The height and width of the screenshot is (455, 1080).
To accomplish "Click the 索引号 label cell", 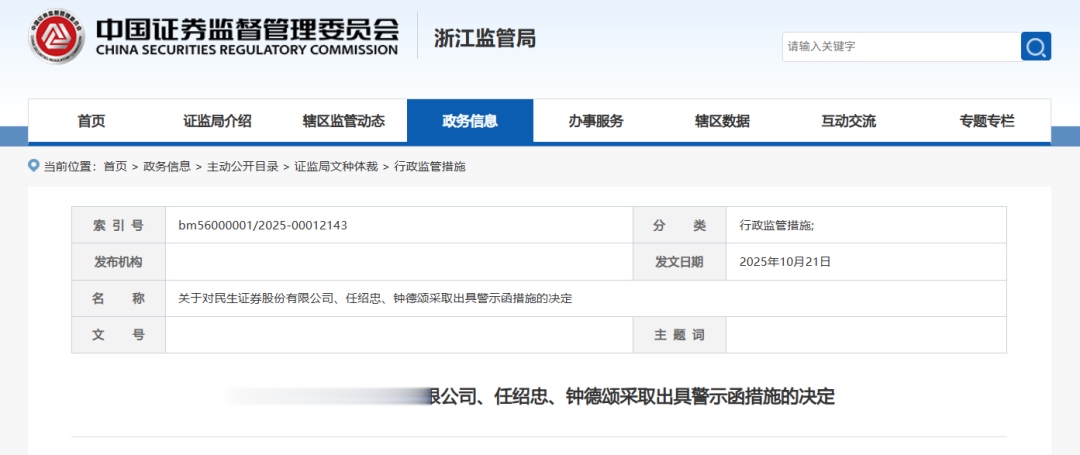I will [118, 225].
